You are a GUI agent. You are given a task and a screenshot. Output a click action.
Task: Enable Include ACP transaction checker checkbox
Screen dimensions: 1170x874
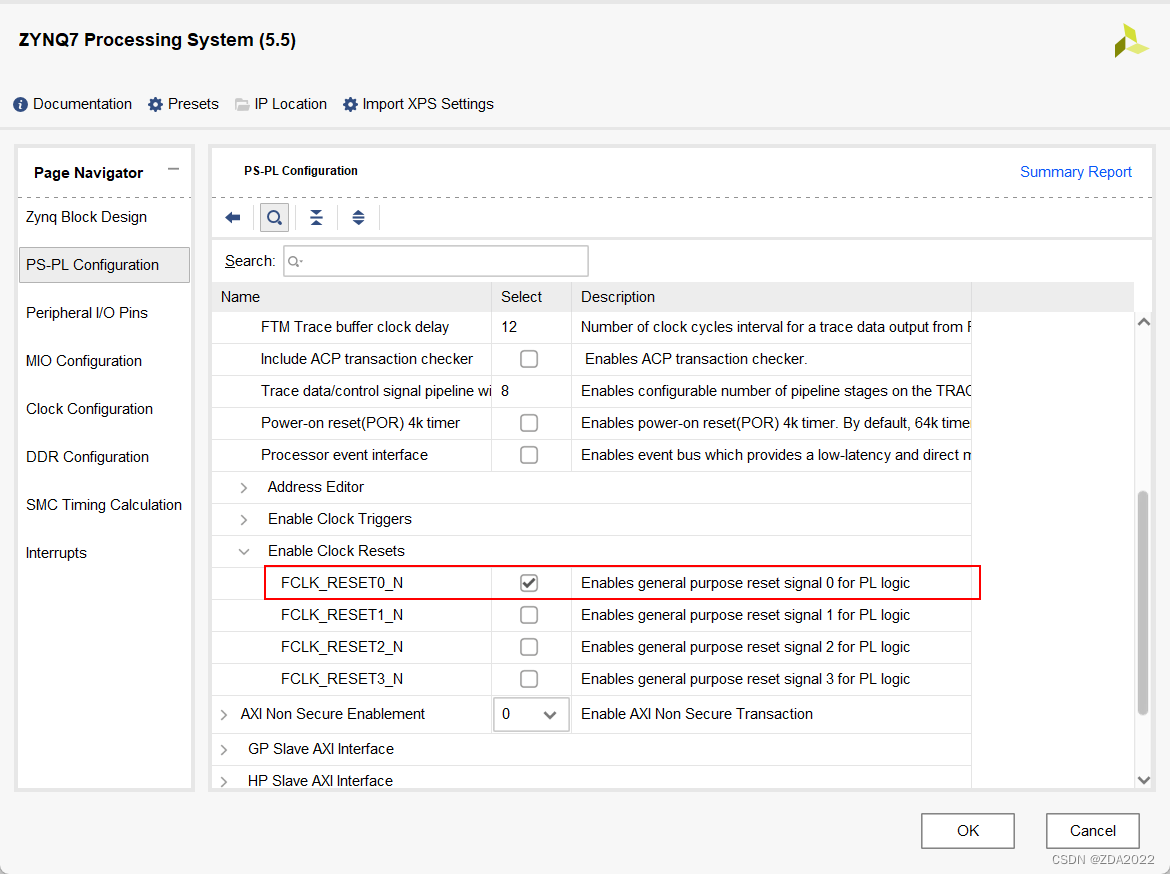(529, 359)
